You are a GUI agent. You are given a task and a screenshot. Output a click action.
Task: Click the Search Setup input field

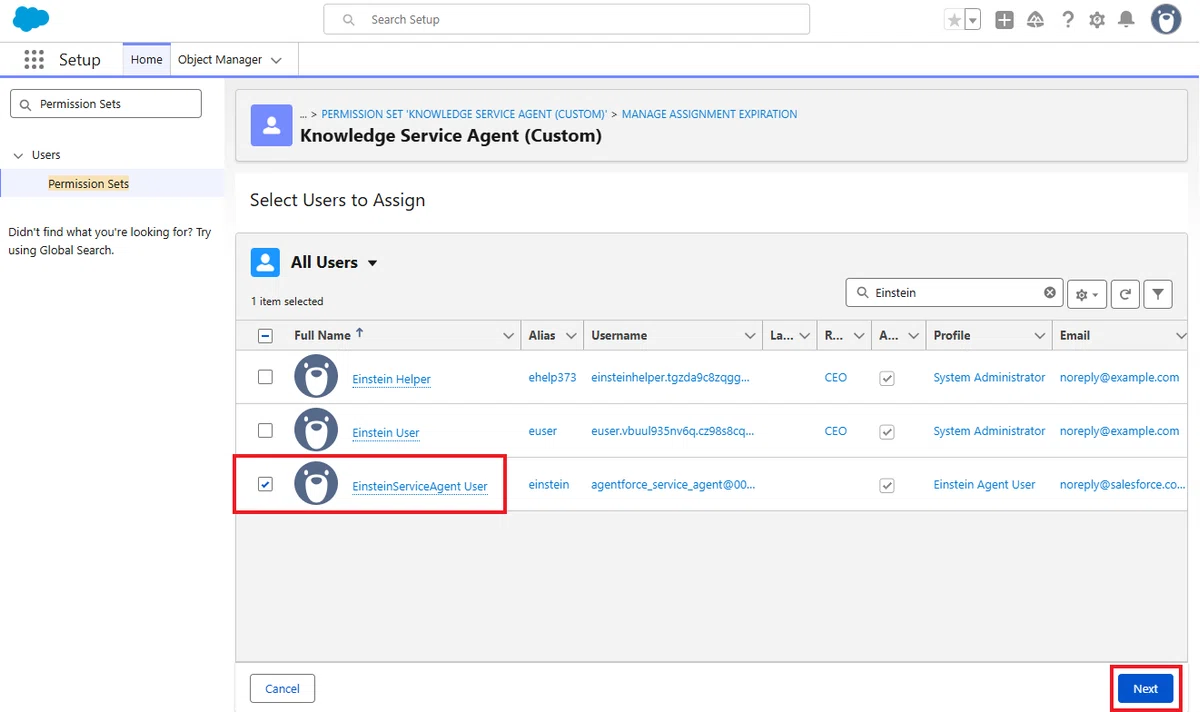point(567,20)
